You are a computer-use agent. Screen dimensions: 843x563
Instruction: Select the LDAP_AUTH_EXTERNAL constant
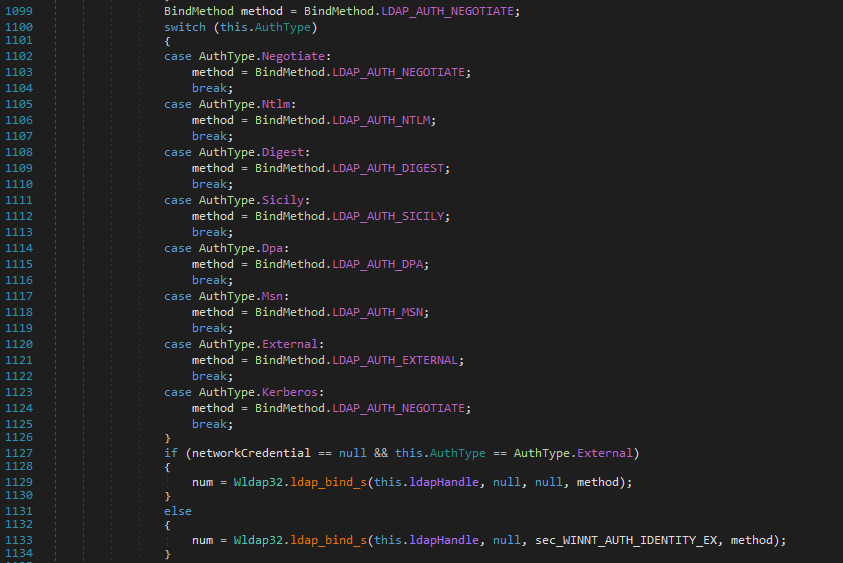coord(395,360)
